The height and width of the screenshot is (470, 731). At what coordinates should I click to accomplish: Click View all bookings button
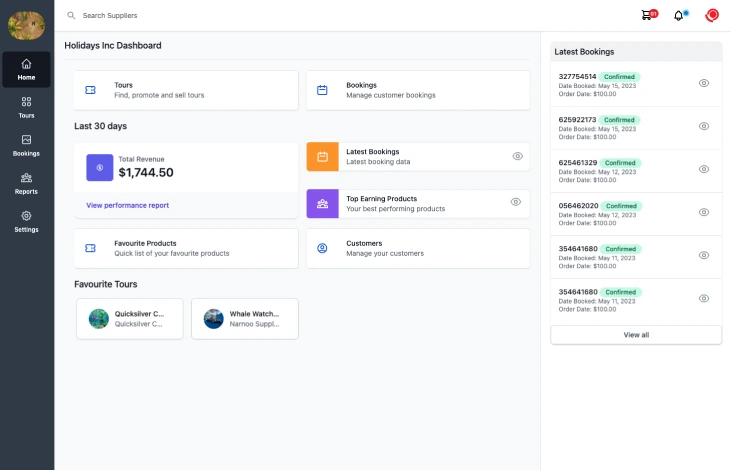(x=636, y=335)
